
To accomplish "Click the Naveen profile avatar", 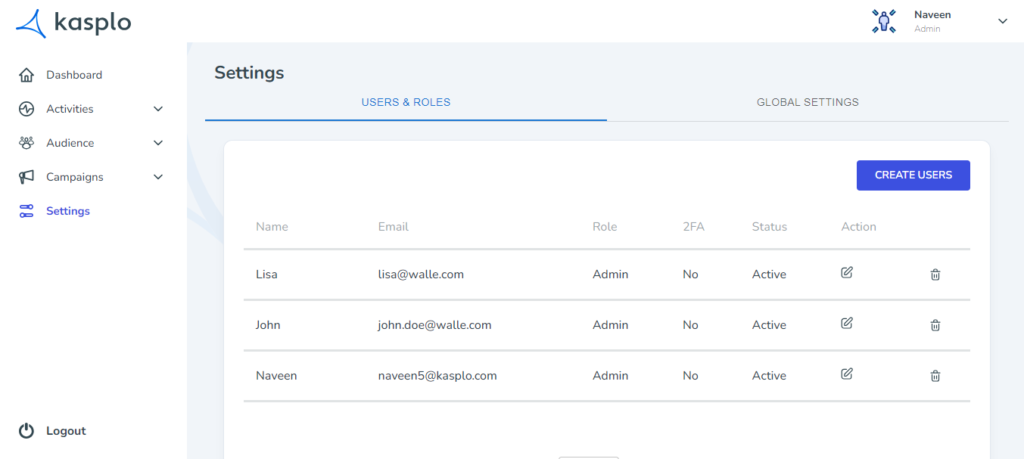I will click(x=884, y=22).
